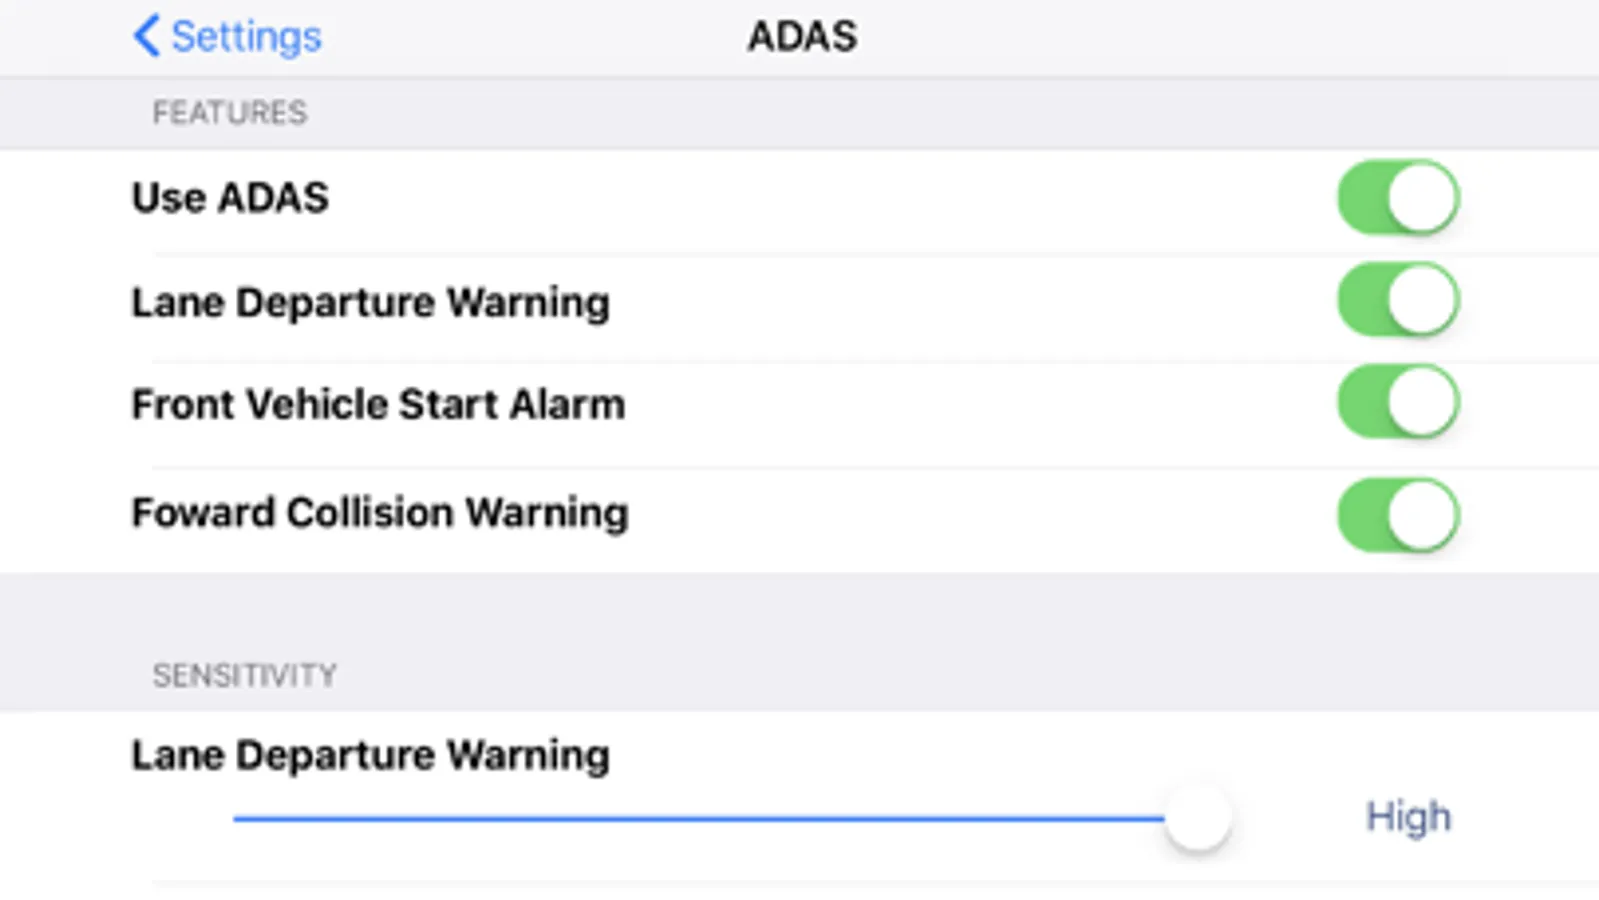Toggle the Front Vehicle Start Alarm switch

point(1397,402)
